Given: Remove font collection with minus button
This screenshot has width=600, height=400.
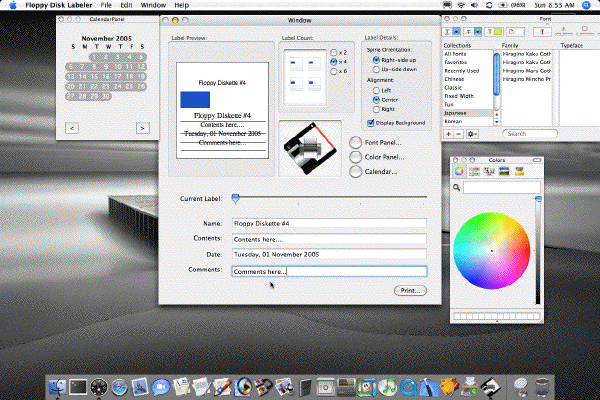Looking at the screenshot, I should 458,134.
